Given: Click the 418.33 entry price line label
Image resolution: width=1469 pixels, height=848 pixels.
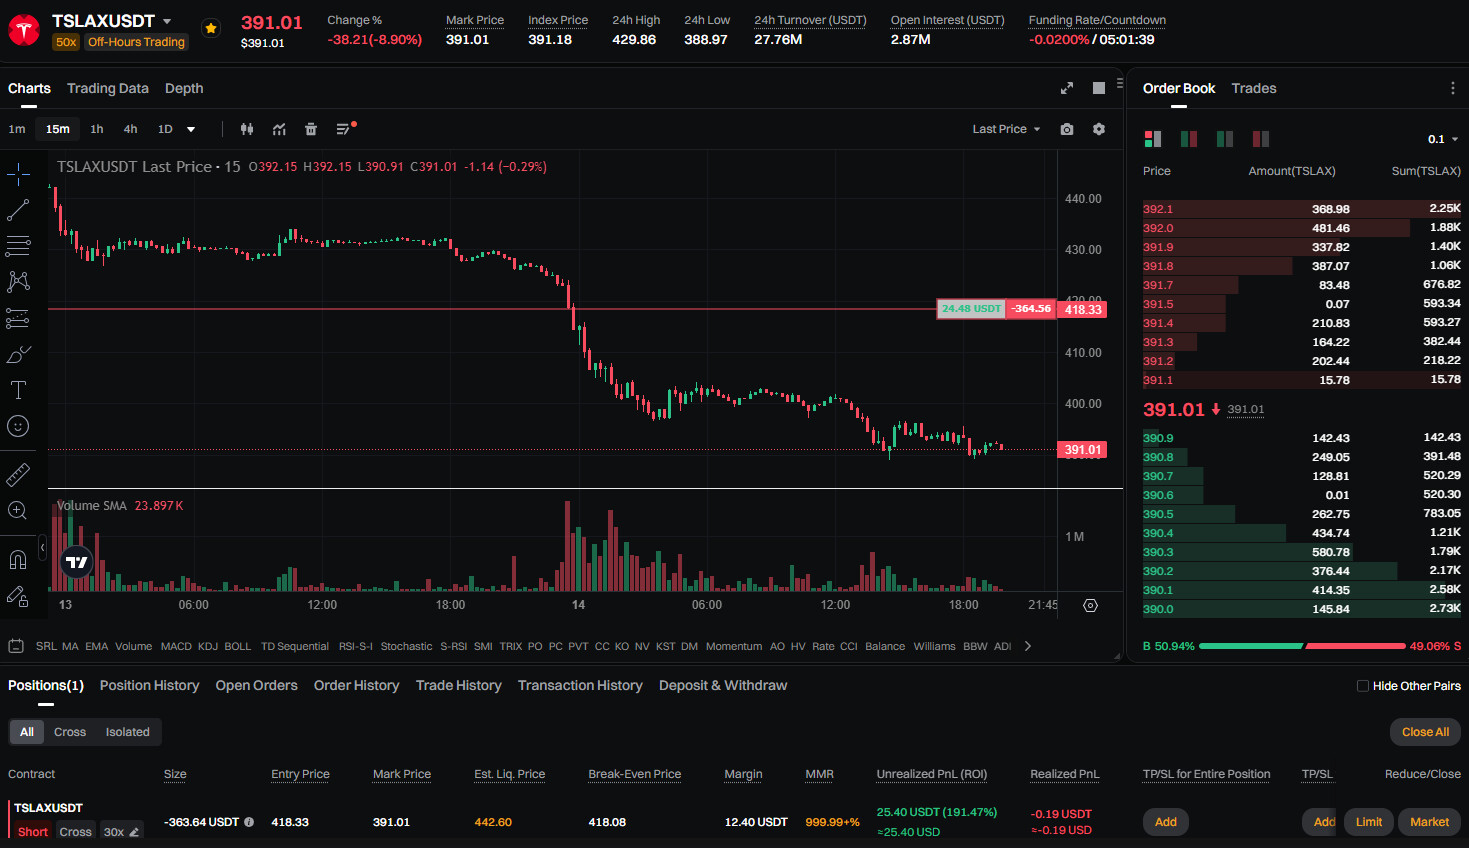Looking at the screenshot, I should coord(1082,309).
